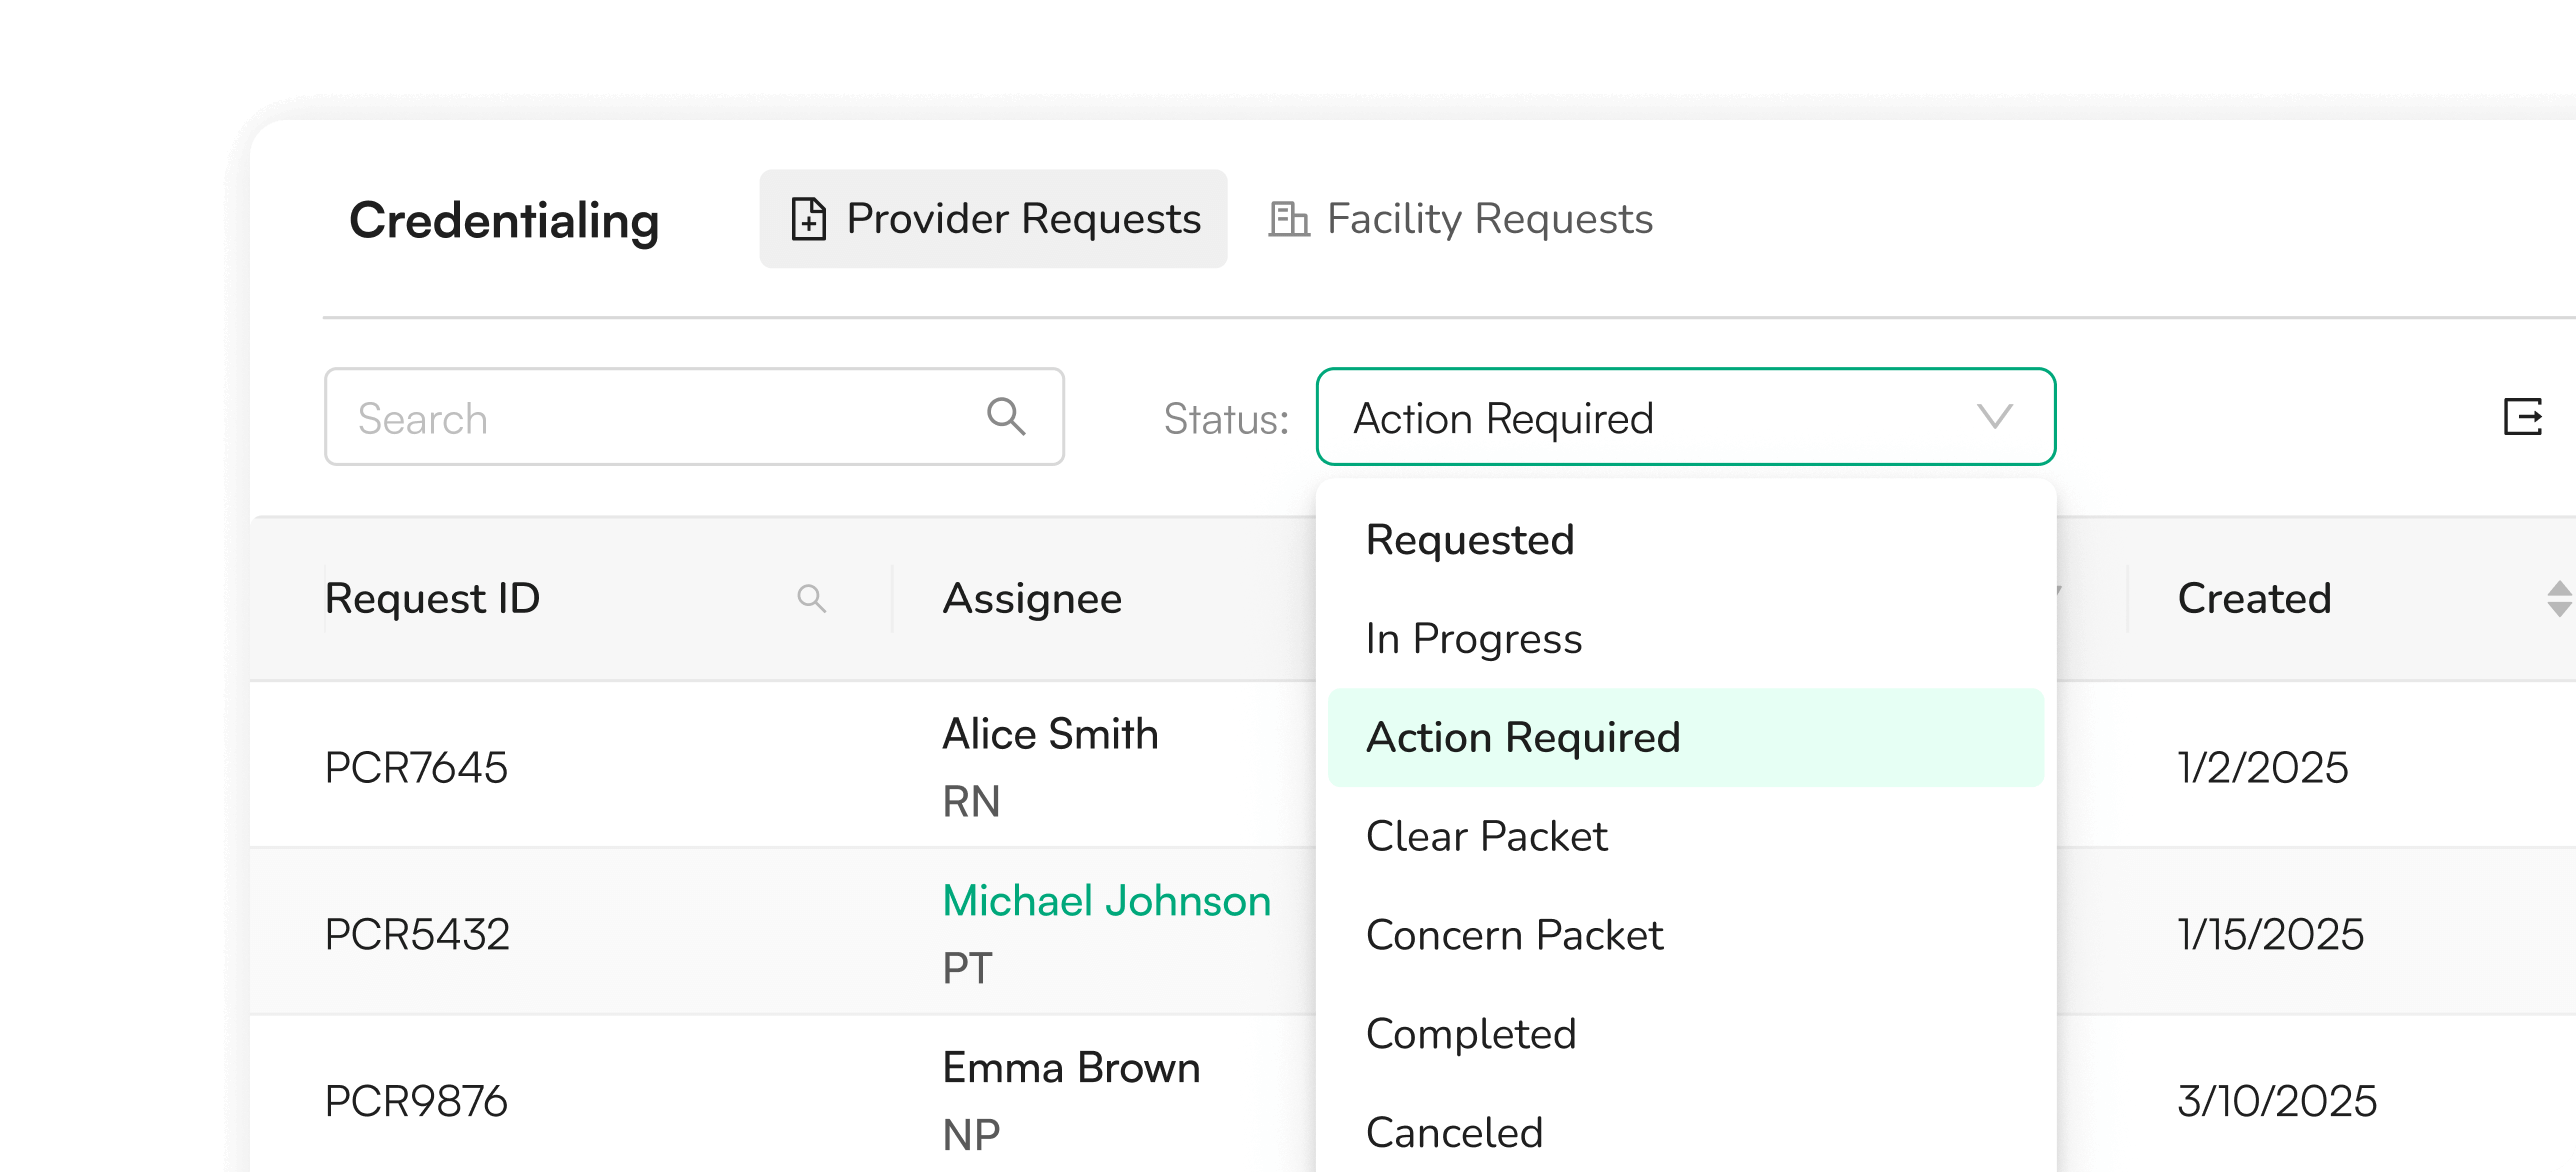This screenshot has width=2576, height=1172.
Task: Collapse the Status dropdown showing Action Required
Action: 1686,417
